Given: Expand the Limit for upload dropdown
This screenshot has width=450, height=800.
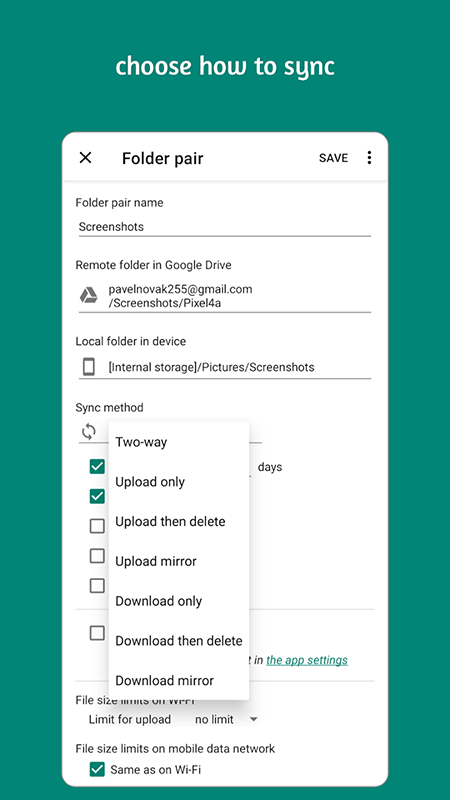Looking at the screenshot, I should coord(226,719).
